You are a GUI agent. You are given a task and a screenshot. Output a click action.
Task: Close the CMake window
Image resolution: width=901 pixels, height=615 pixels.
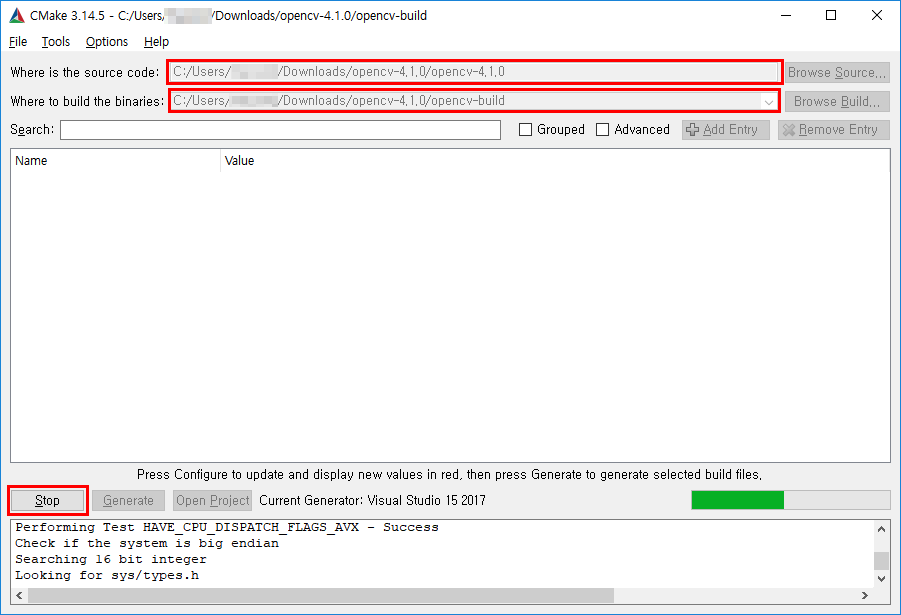point(876,16)
